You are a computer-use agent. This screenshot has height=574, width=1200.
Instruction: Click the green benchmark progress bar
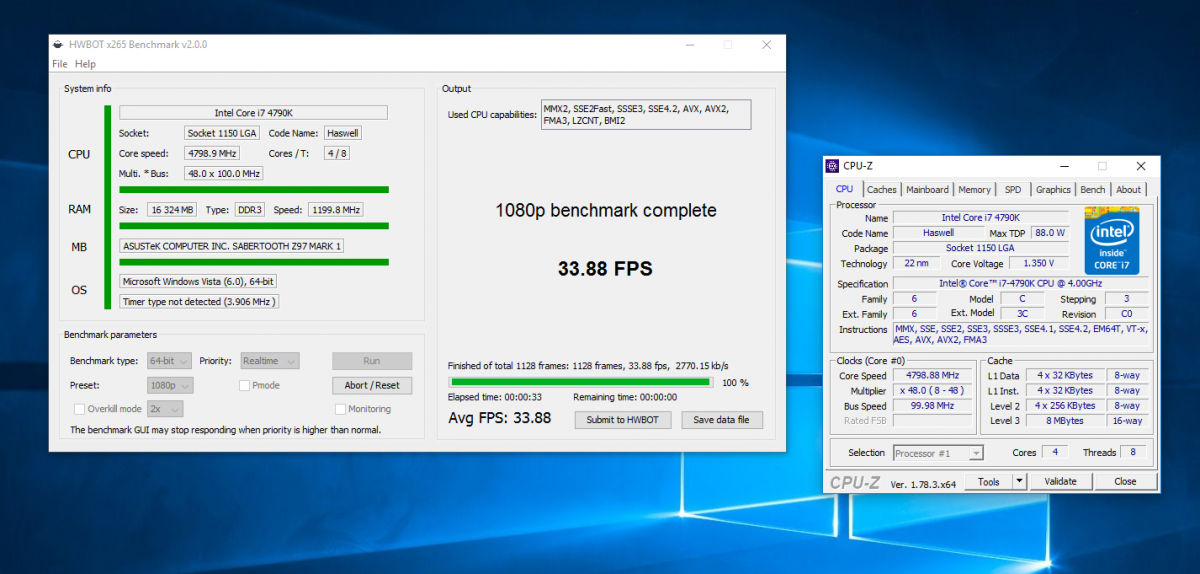[581, 382]
